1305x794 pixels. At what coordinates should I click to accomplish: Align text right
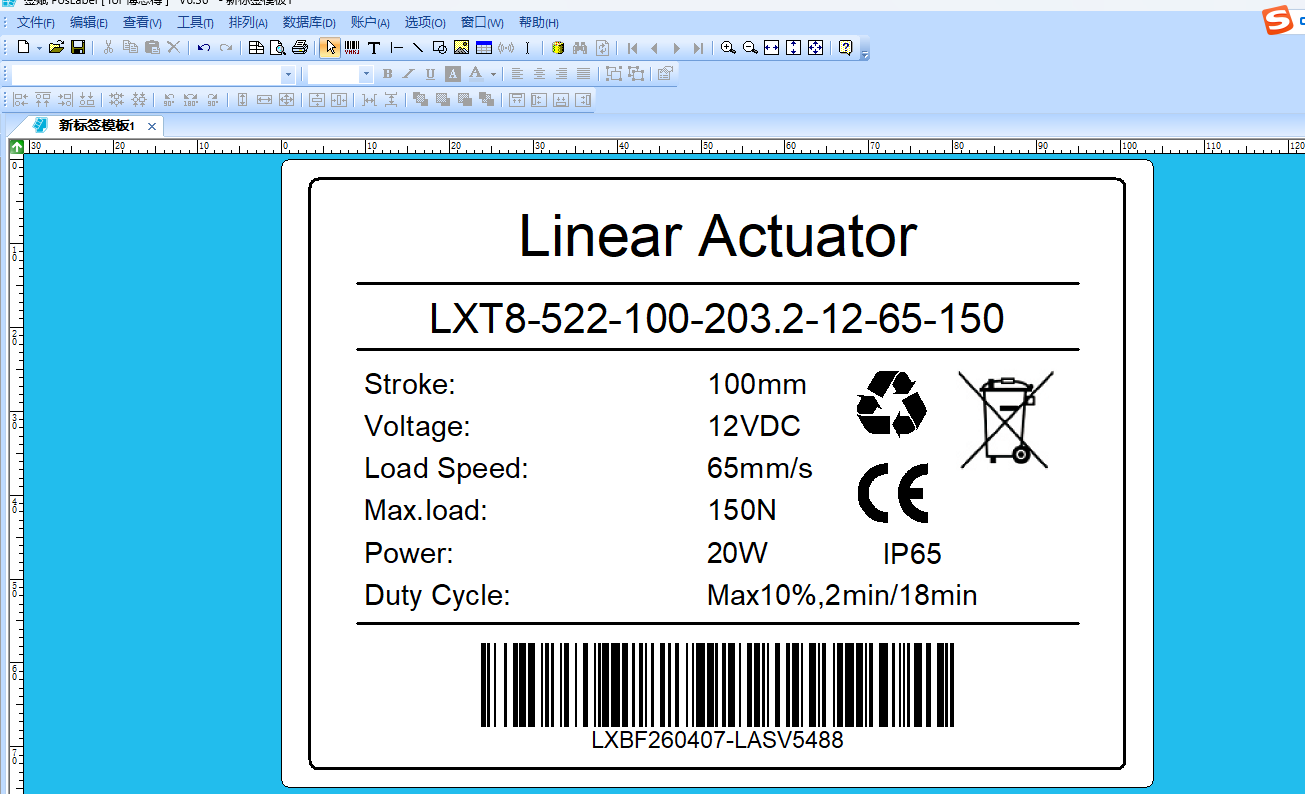(561, 74)
